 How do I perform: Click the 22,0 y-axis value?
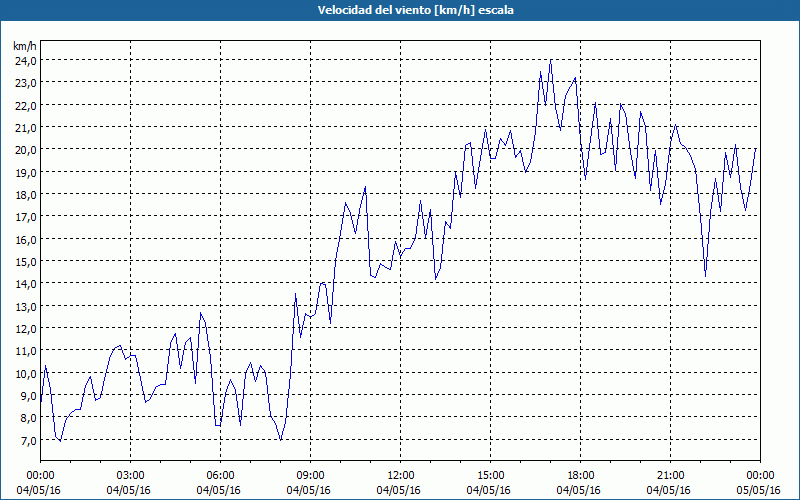(x=26, y=106)
